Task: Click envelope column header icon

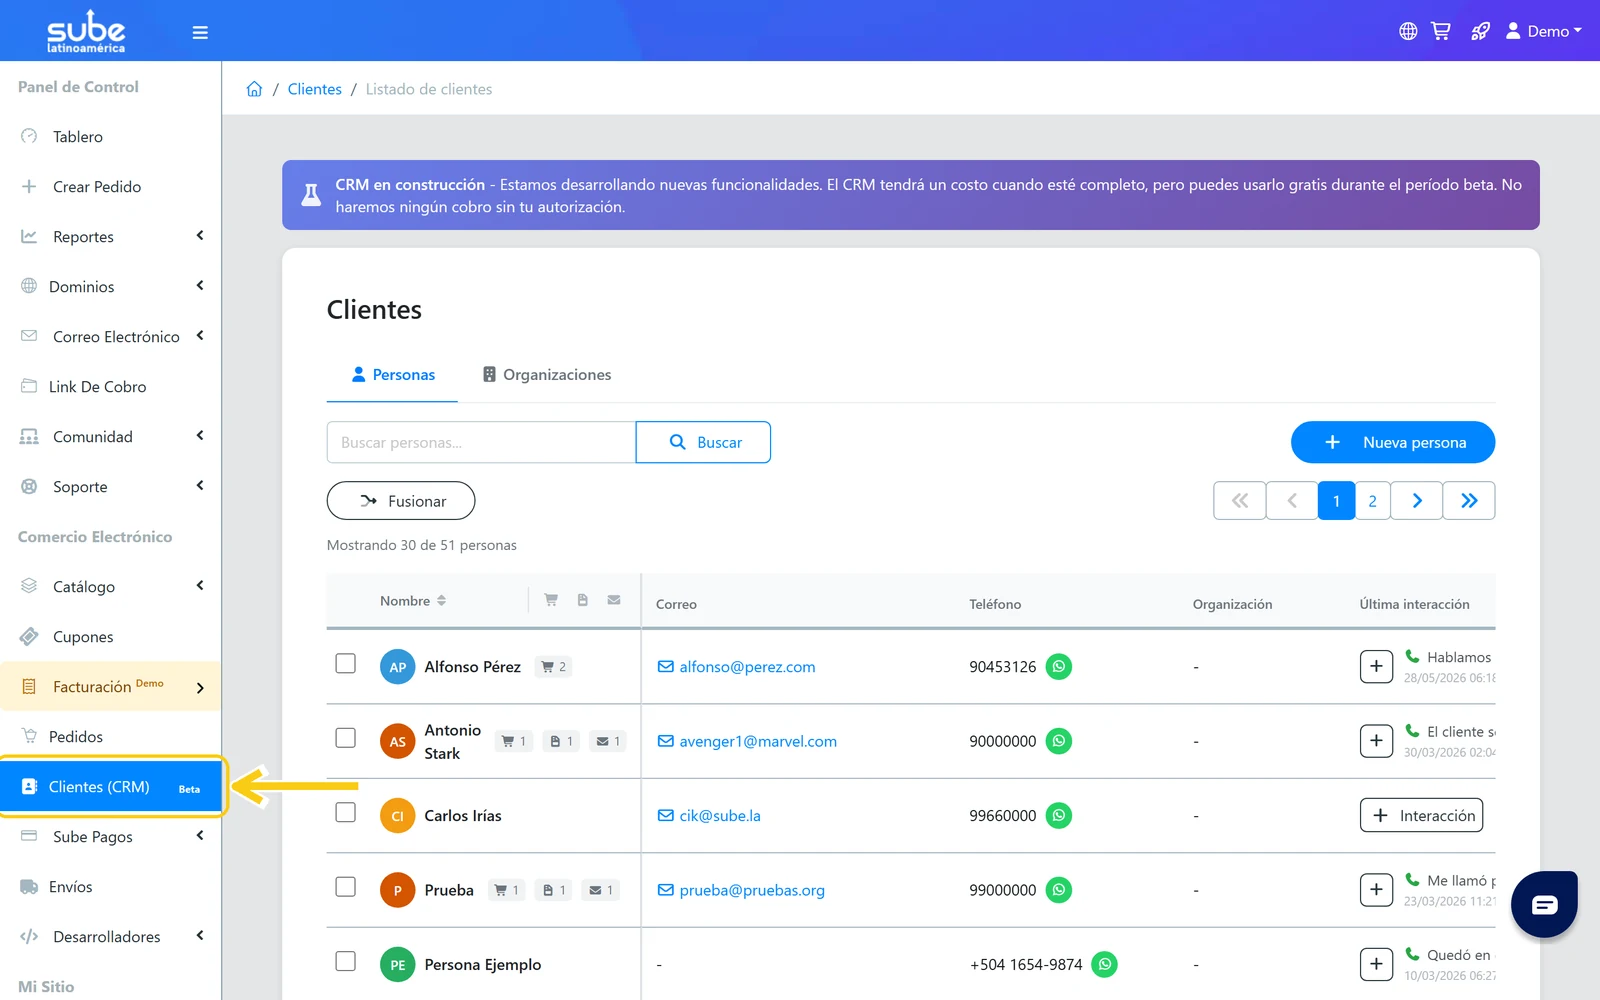Action: [614, 600]
